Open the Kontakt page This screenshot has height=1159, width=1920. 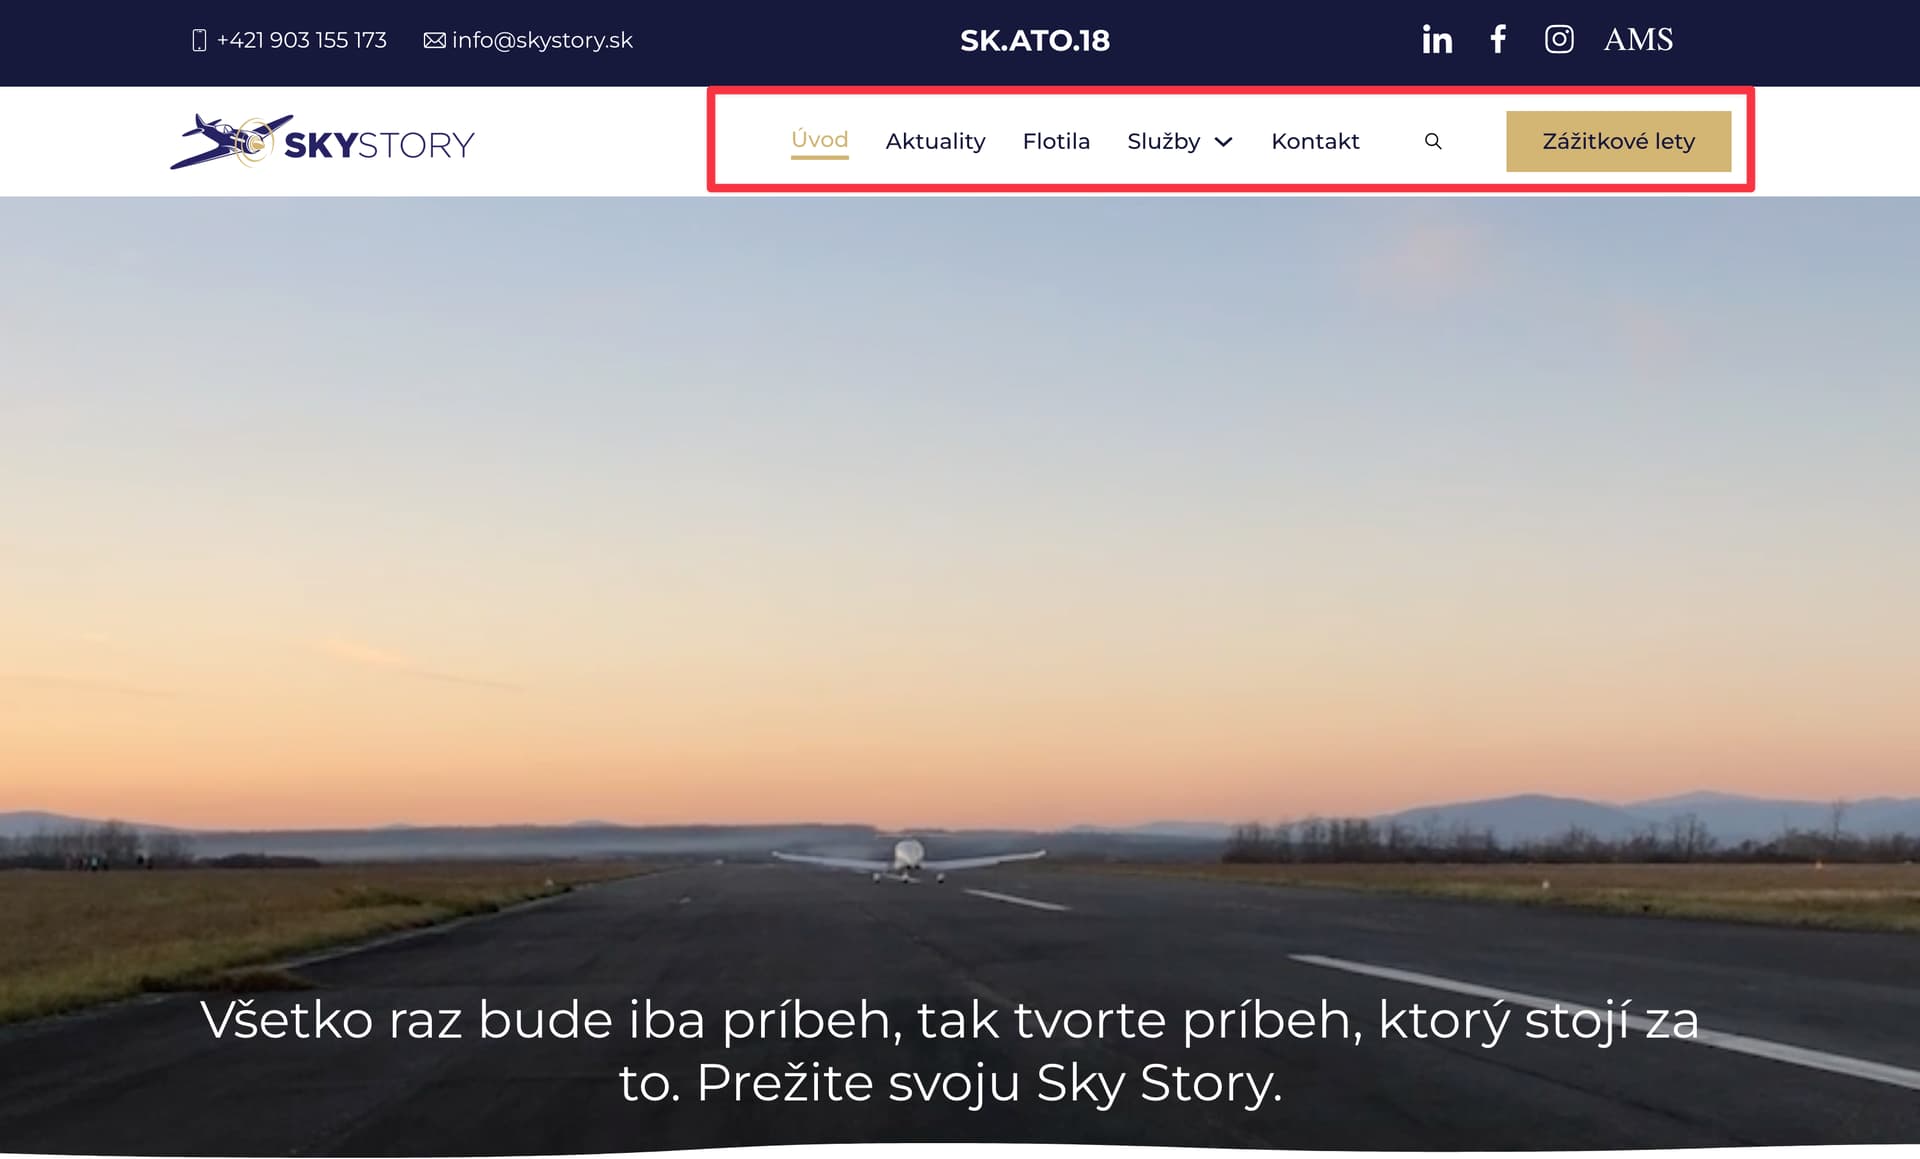(1315, 141)
